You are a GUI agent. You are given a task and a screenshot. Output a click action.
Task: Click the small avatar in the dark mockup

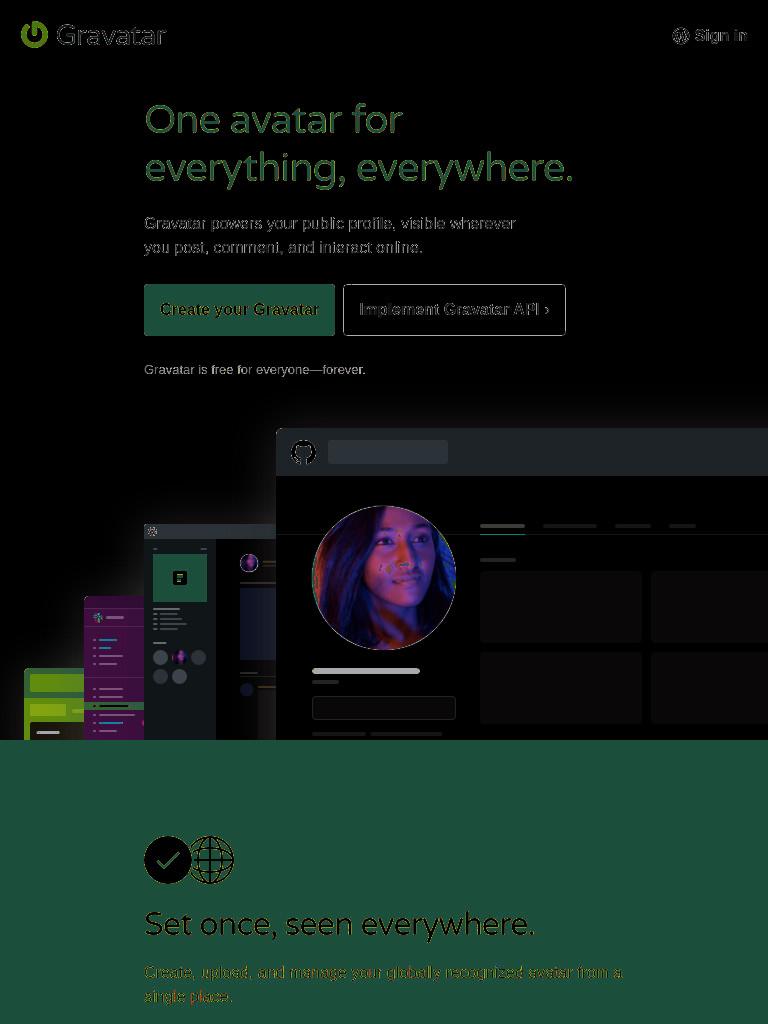[249, 562]
